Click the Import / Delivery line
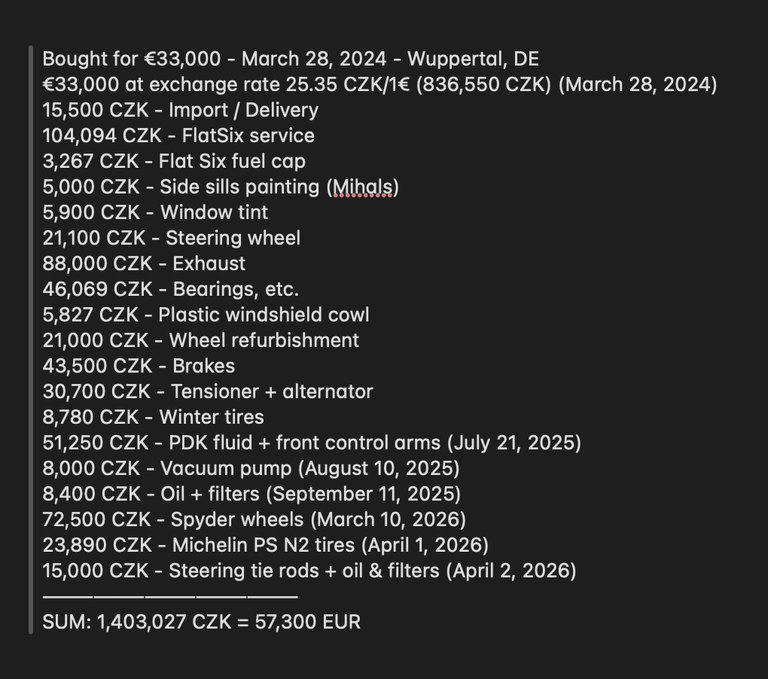This screenshot has width=768, height=679. pyautogui.click(x=180, y=110)
